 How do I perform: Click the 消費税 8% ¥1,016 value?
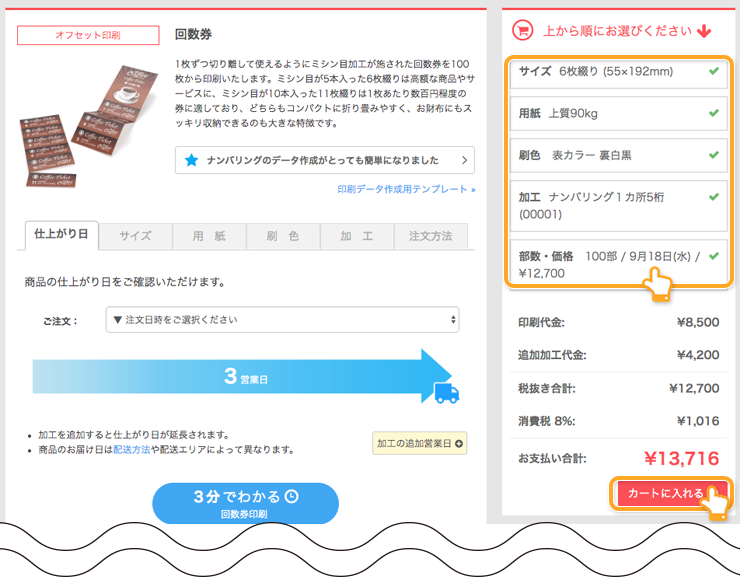698,421
